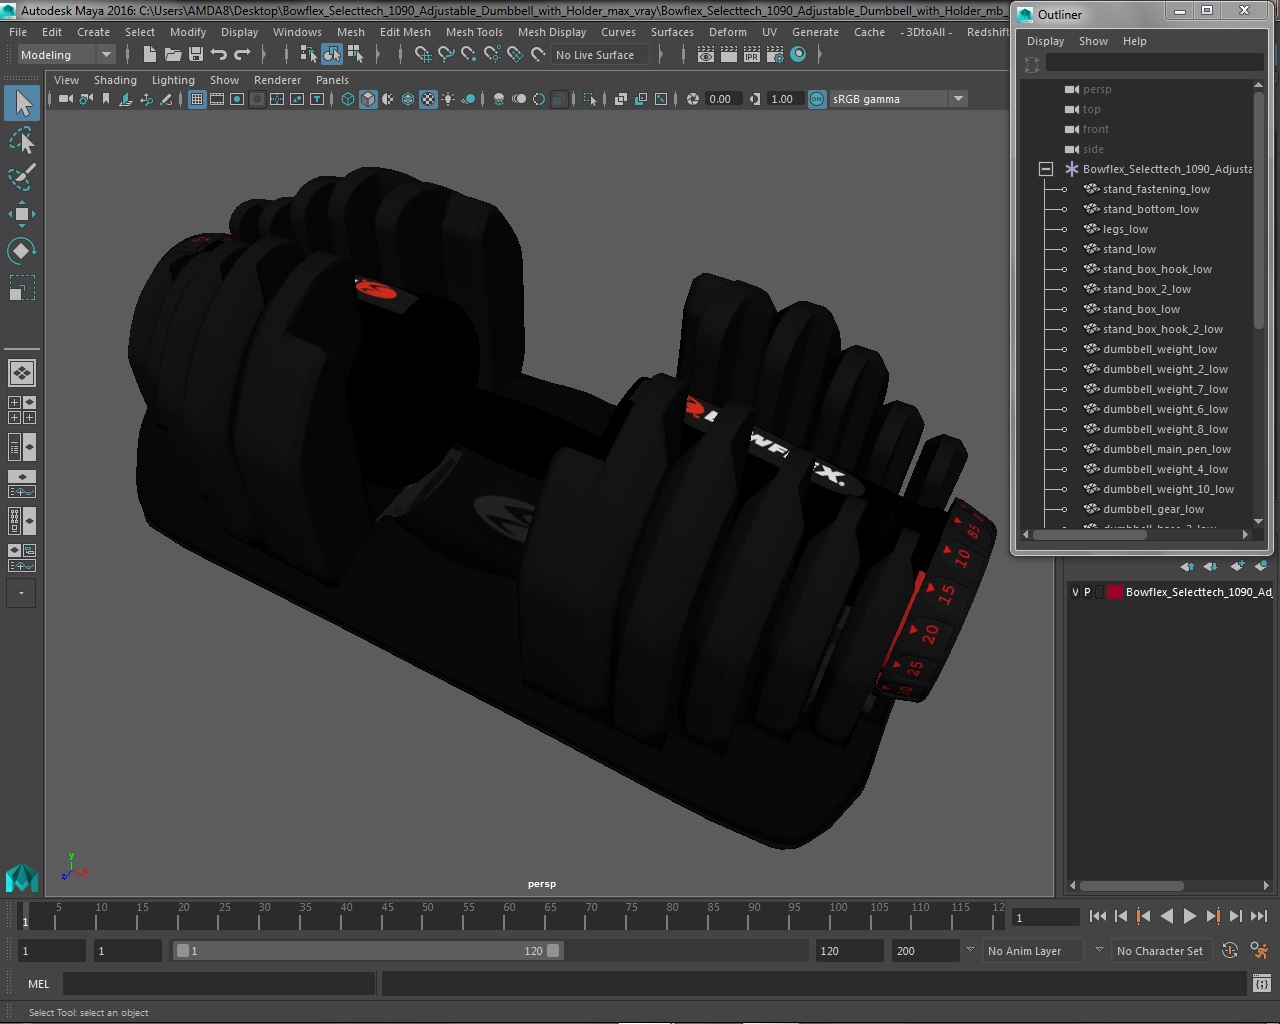
Task: Toggle layer visibility V box
Action: 1076,592
